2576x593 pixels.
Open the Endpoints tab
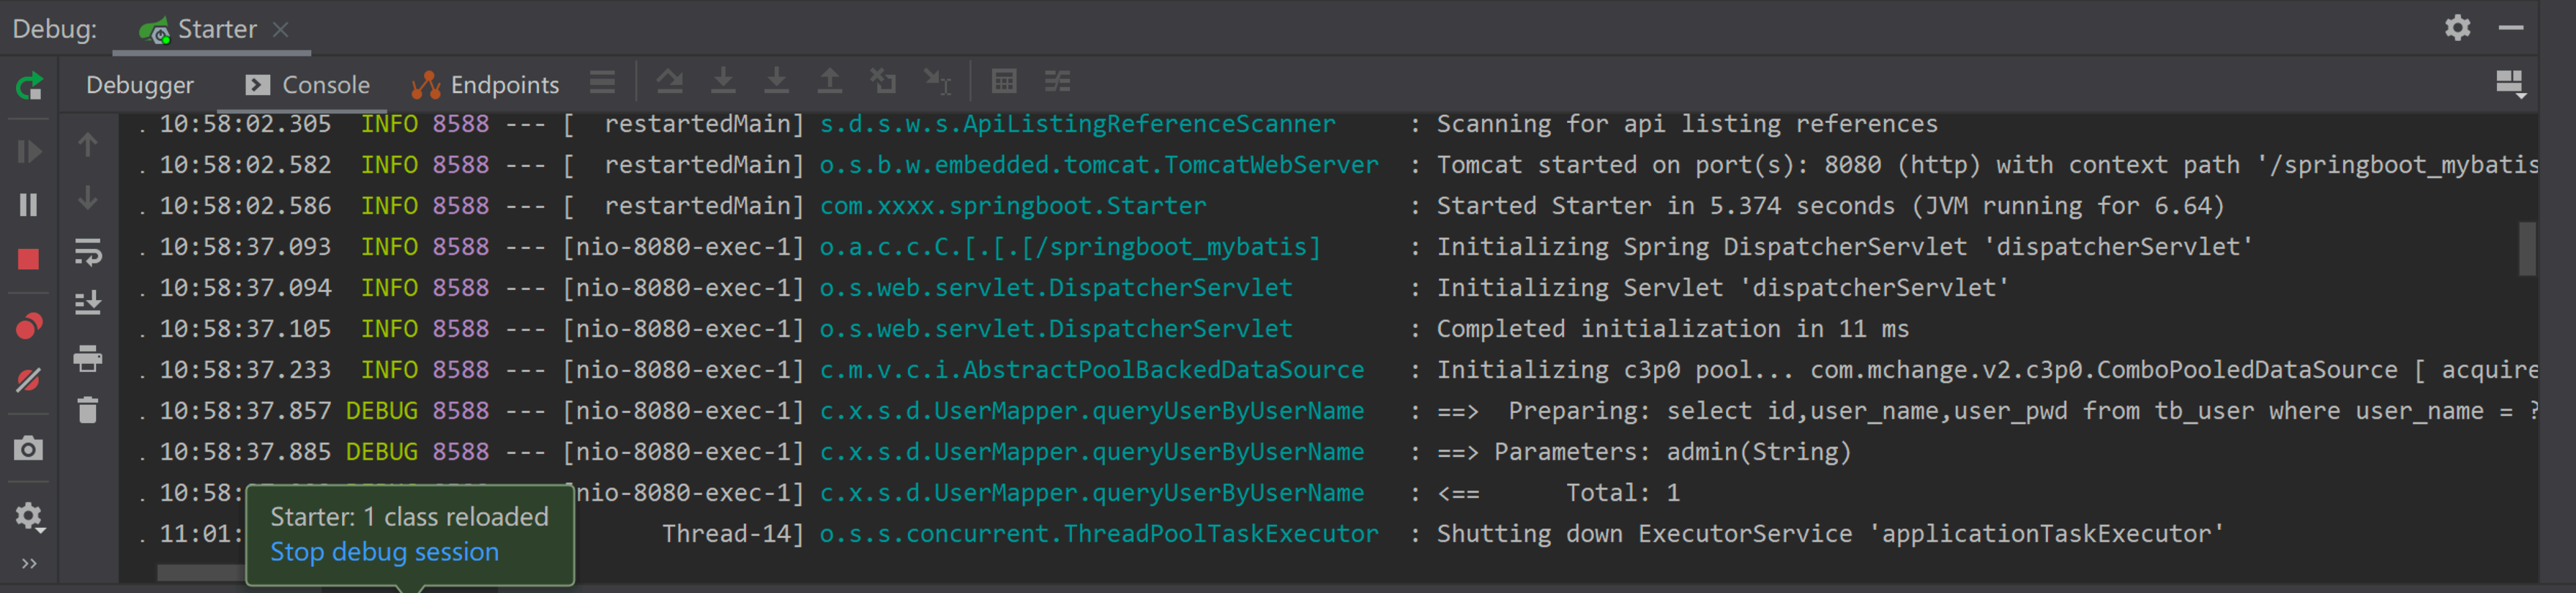[486, 85]
